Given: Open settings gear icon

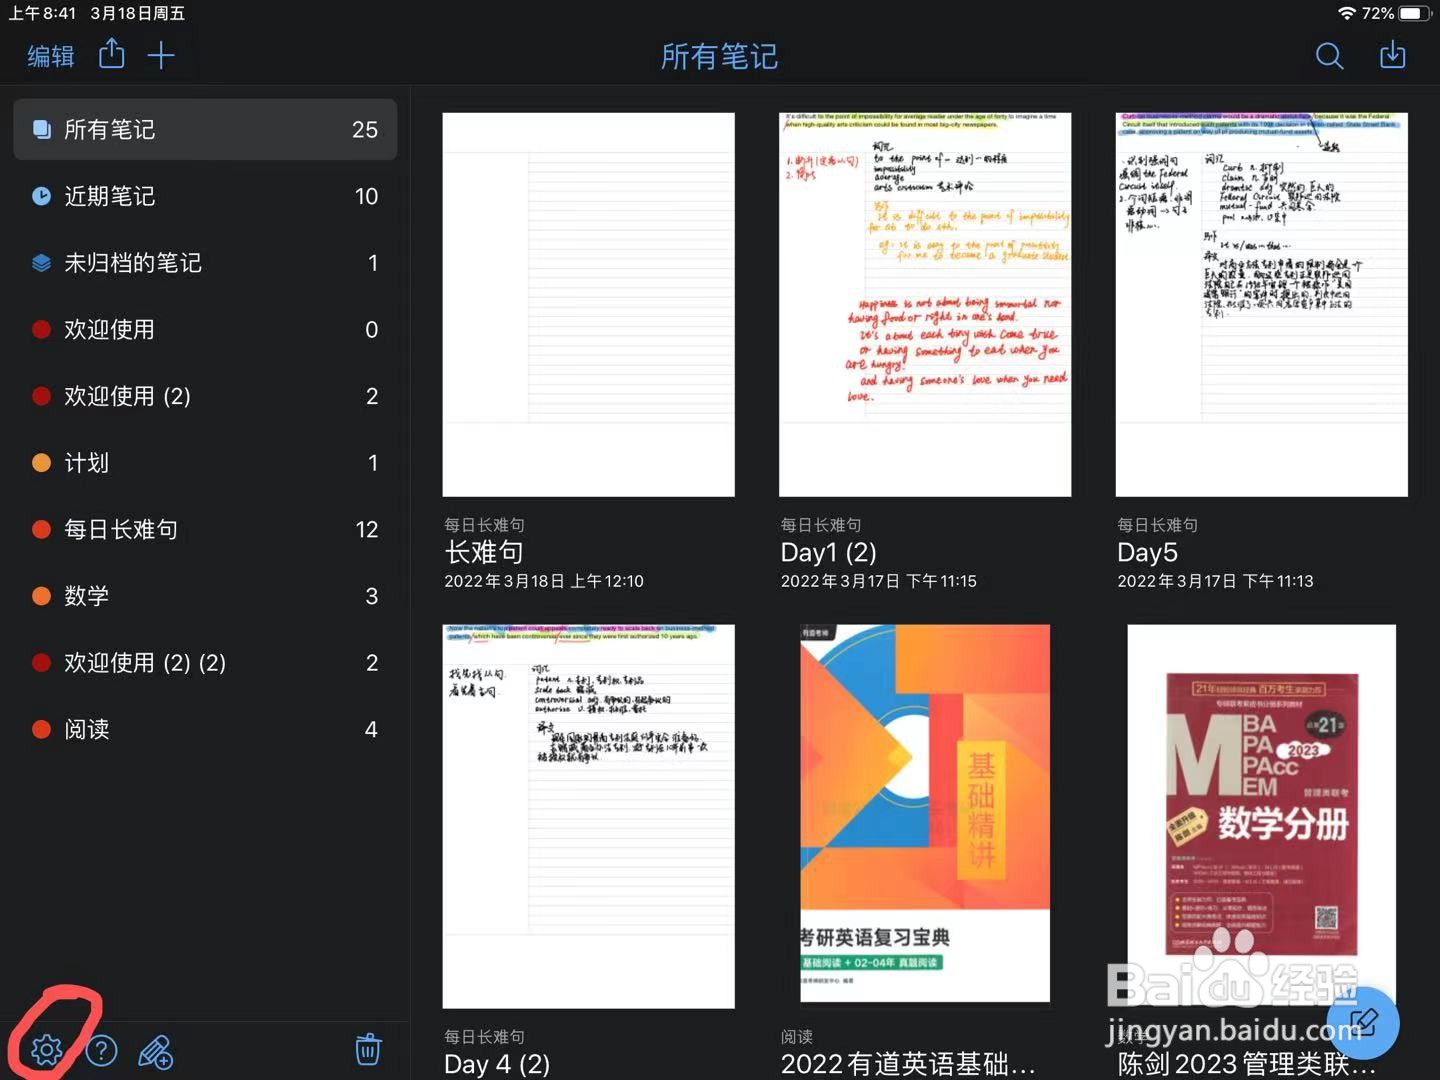Looking at the screenshot, I should tap(46, 1050).
